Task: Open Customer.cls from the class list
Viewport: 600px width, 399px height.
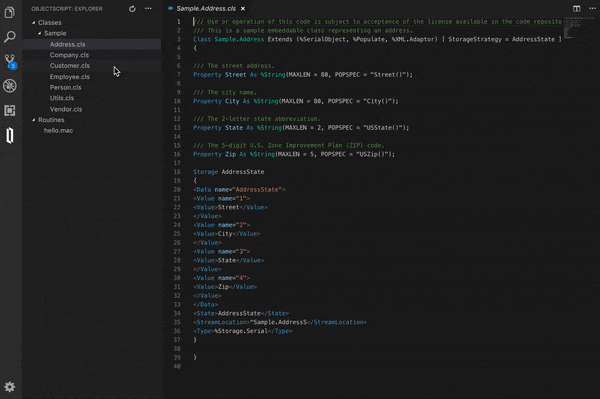Action: (92, 66)
